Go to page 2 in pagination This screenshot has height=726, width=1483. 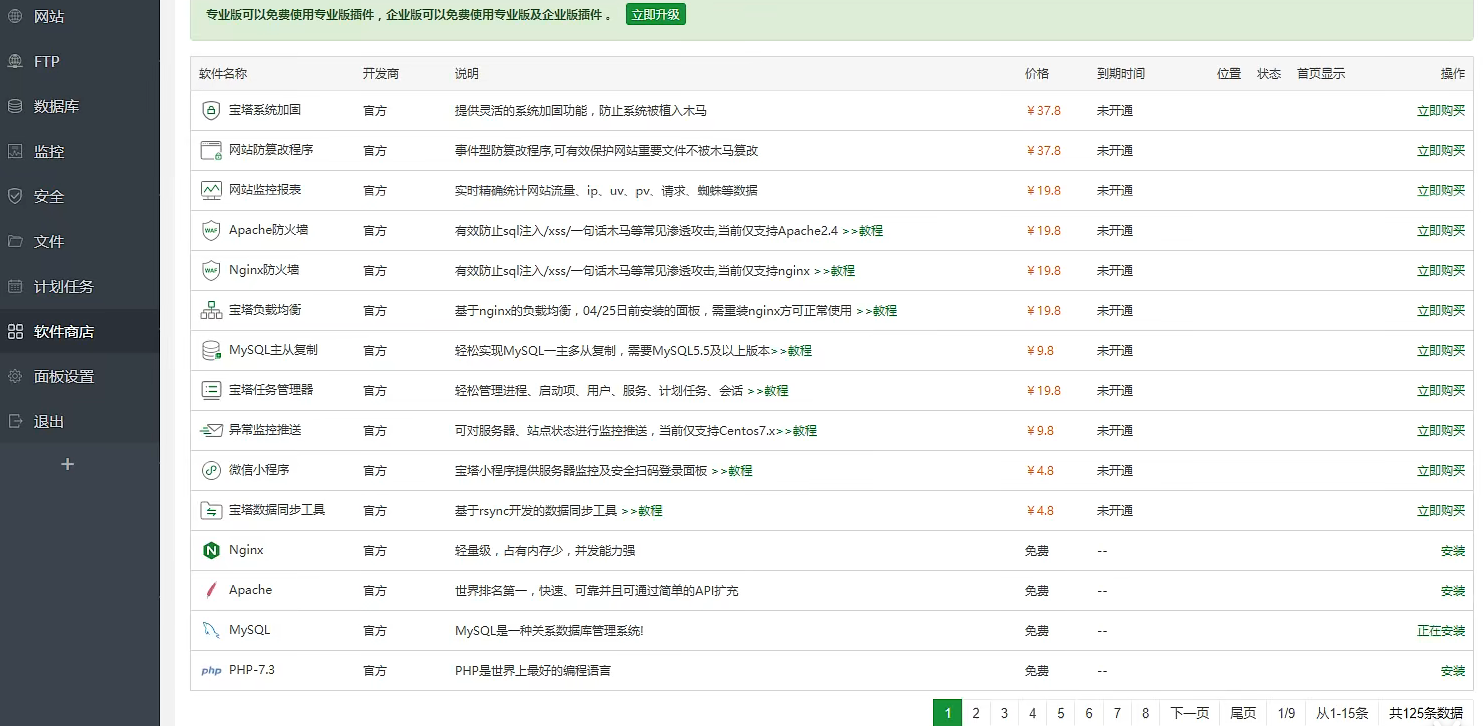(x=976, y=713)
